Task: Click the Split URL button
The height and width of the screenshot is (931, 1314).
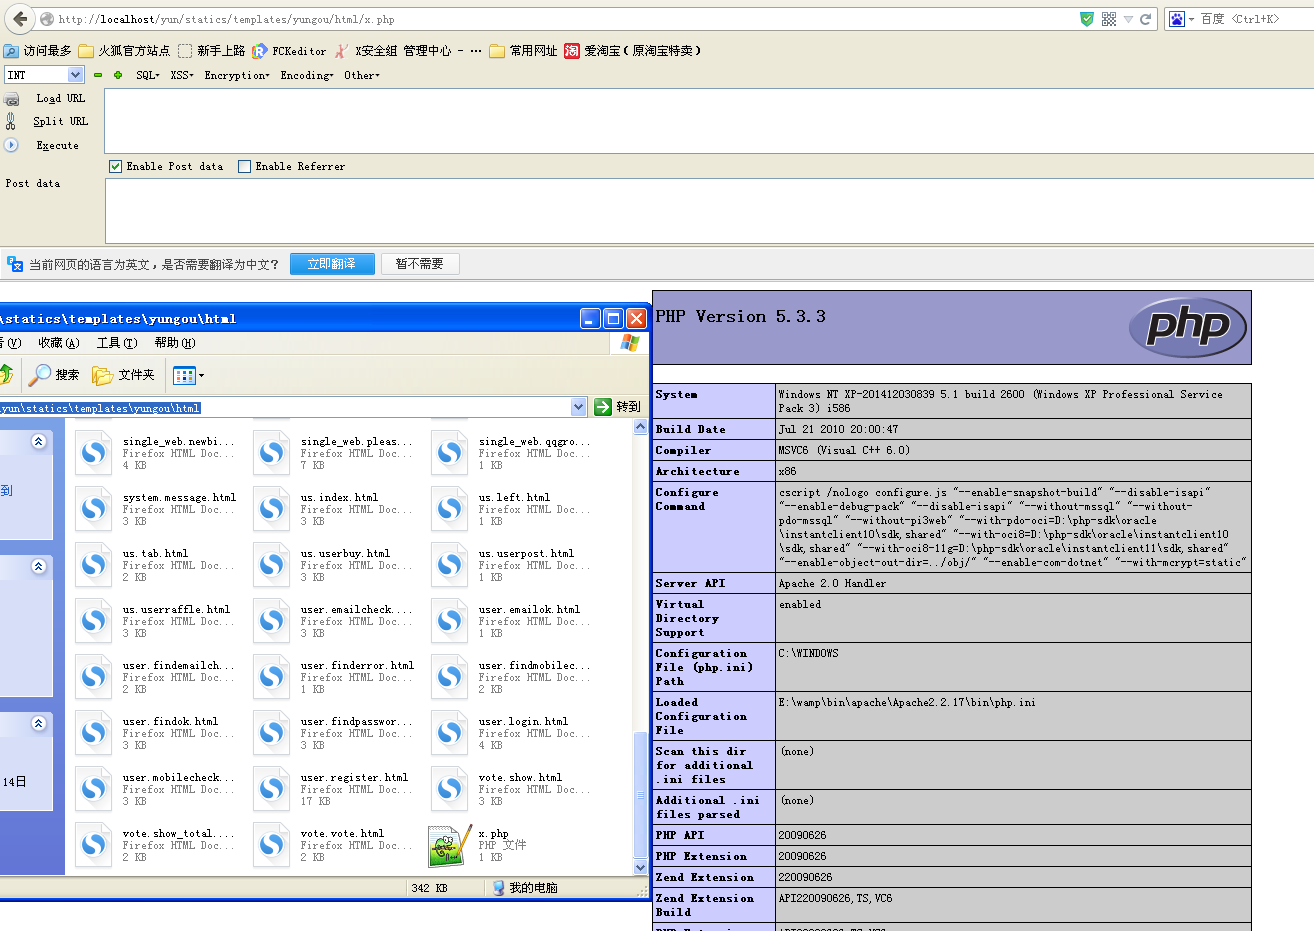Action: pos(61,121)
